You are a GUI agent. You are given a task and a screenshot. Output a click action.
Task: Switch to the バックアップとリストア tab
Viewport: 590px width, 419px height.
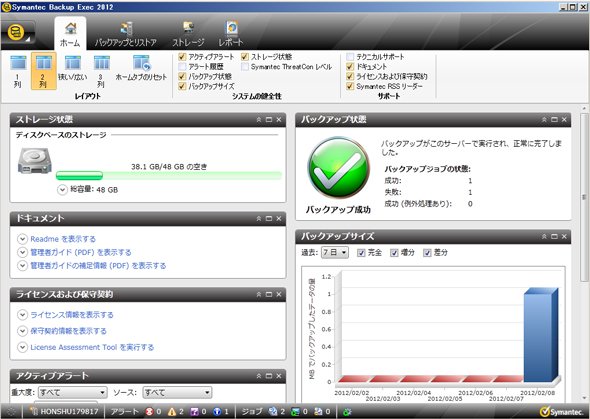click(126, 33)
